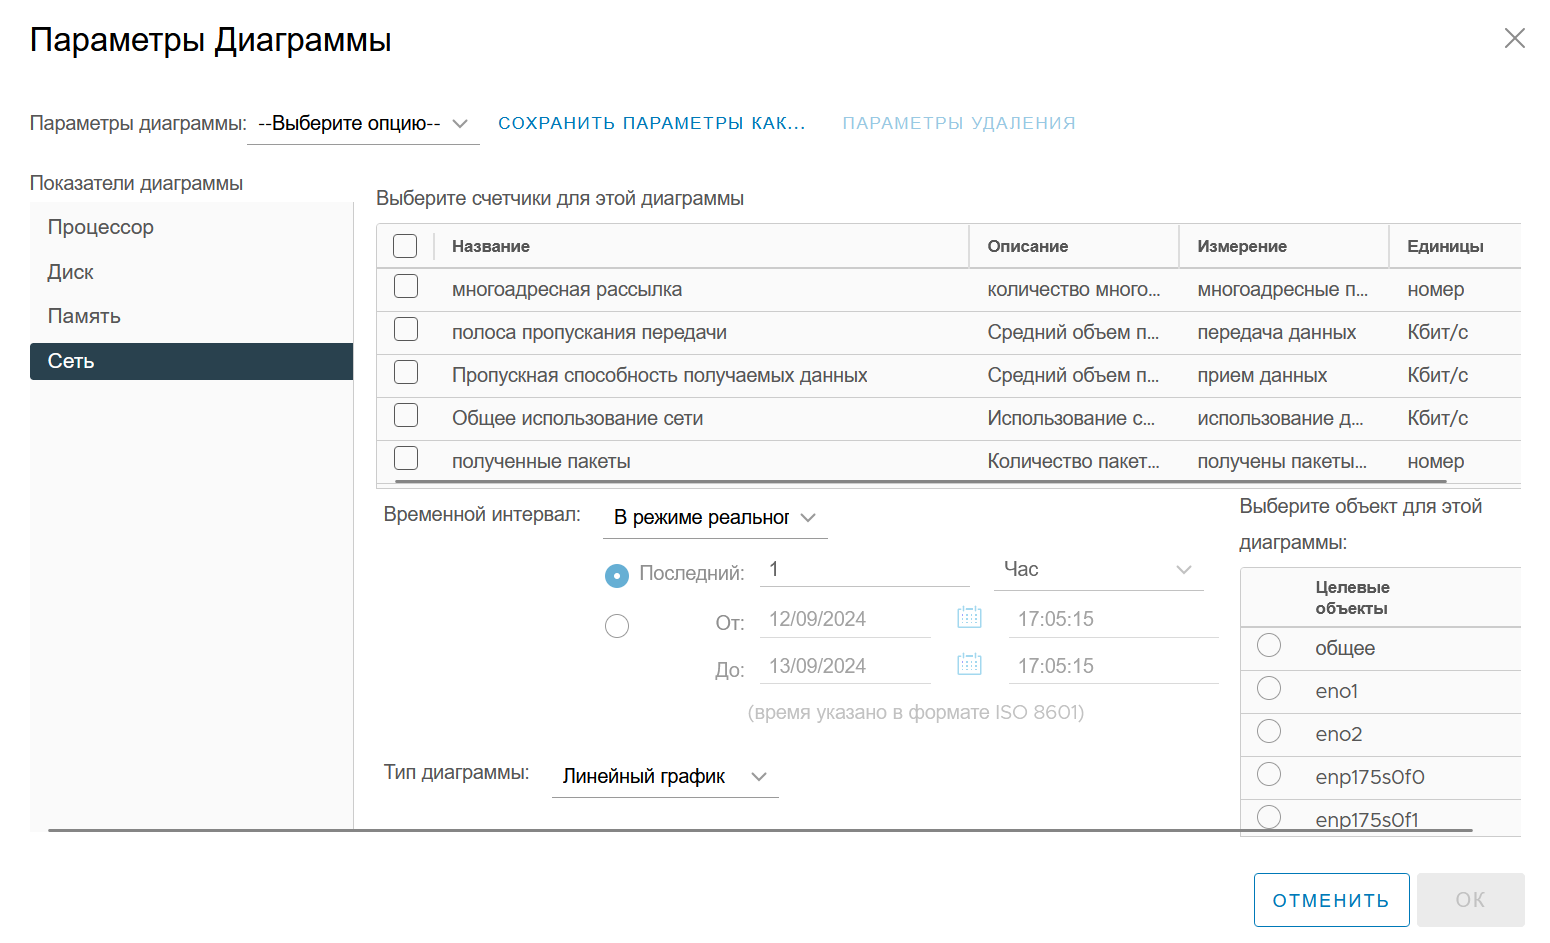Close the Параметры Диаграммы dialog

click(x=1515, y=38)
